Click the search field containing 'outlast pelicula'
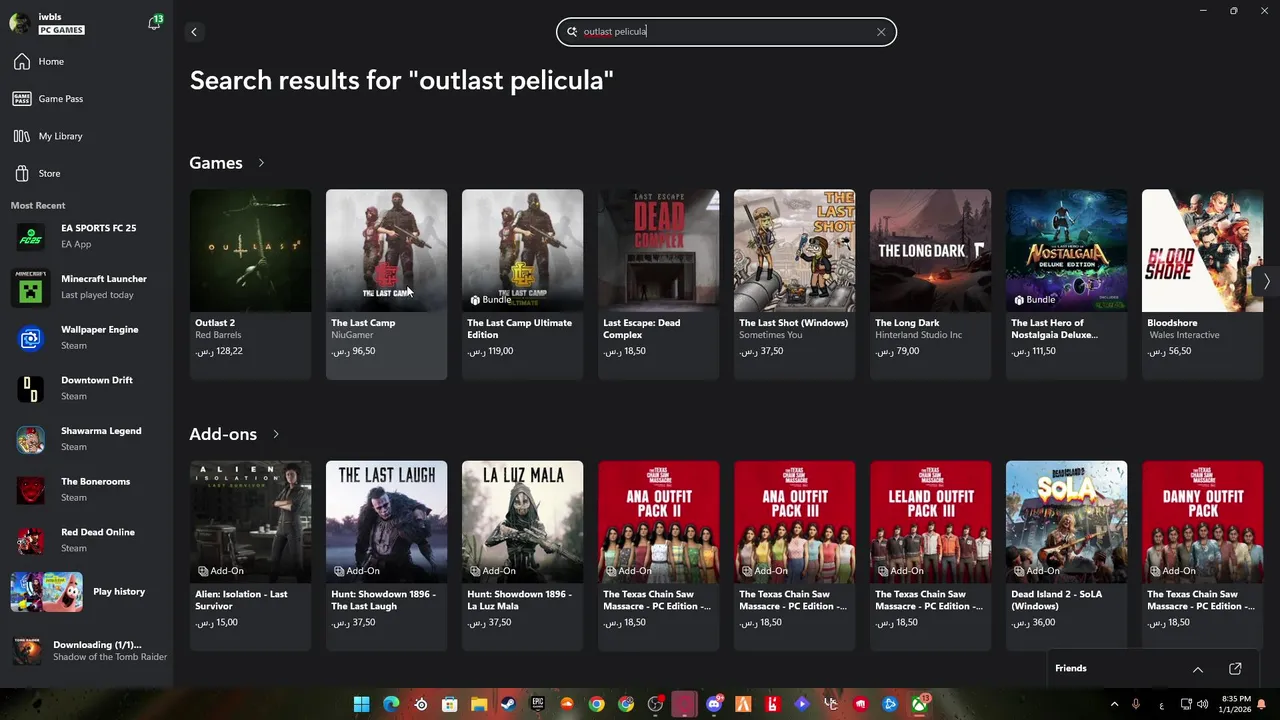Viewport: 1280px width, 720px height. [726, 32]
